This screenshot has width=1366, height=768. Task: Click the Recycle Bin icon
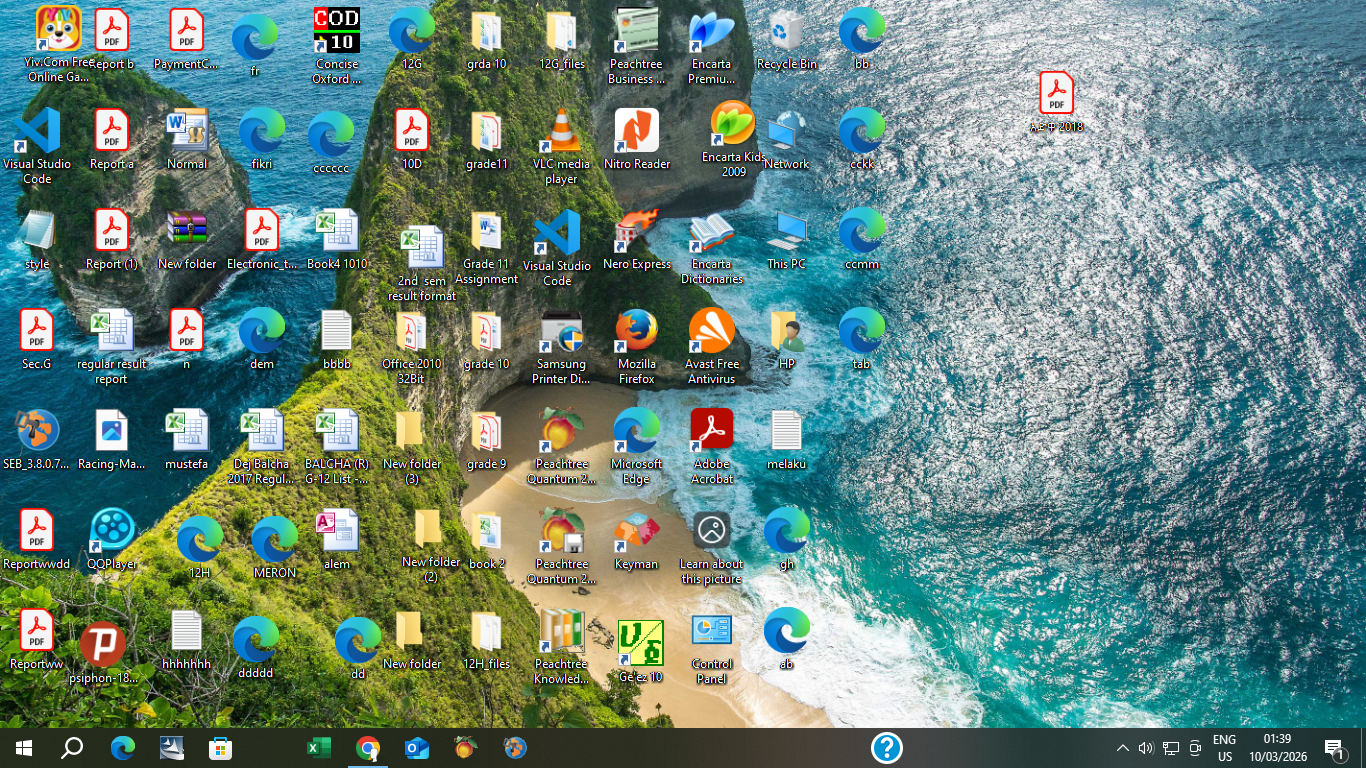pos(787,40)
